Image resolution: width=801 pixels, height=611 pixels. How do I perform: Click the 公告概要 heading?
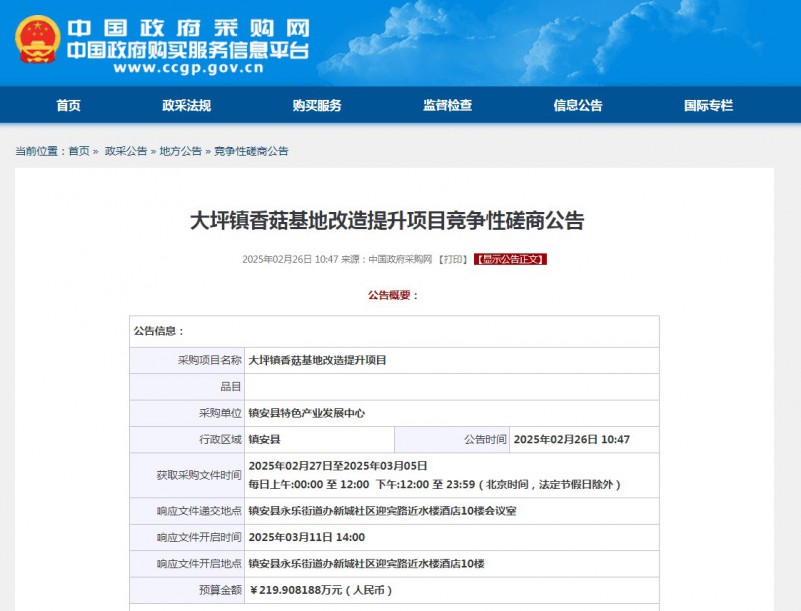pos(393,295)
